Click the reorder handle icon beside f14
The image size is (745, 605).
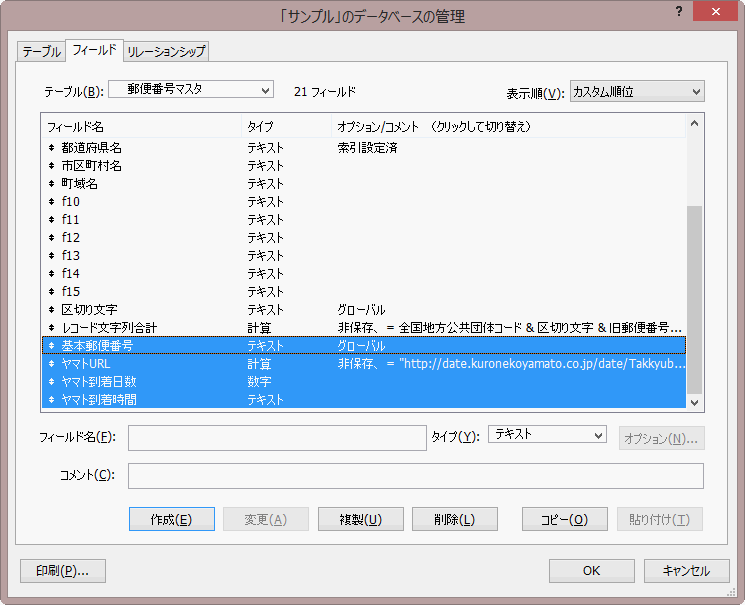coord(51,274)
